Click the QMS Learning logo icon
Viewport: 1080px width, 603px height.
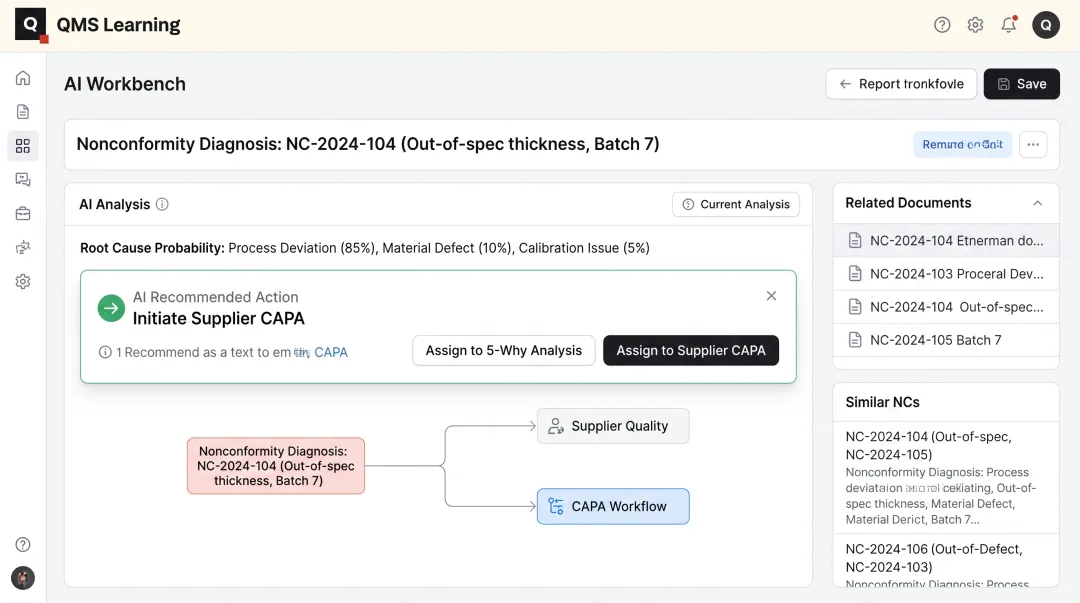[30, 25]
